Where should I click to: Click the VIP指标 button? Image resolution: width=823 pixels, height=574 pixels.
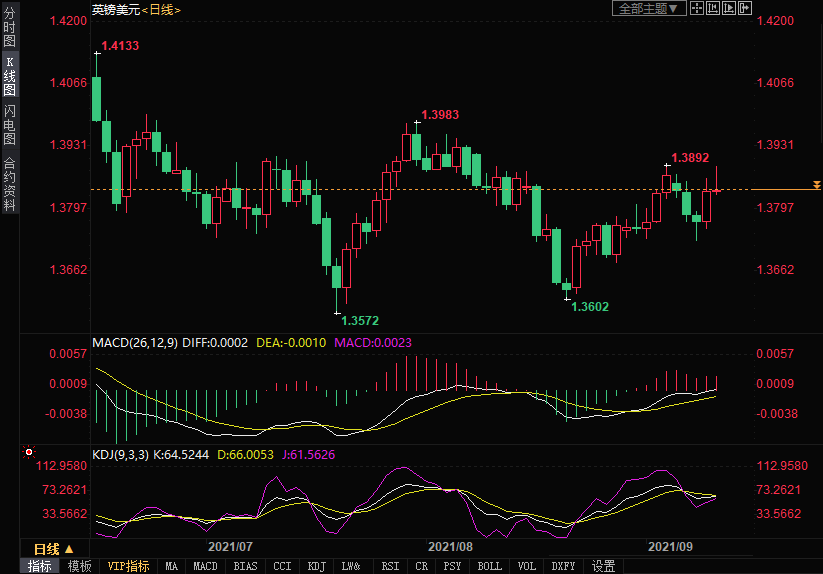click(129, 566)
